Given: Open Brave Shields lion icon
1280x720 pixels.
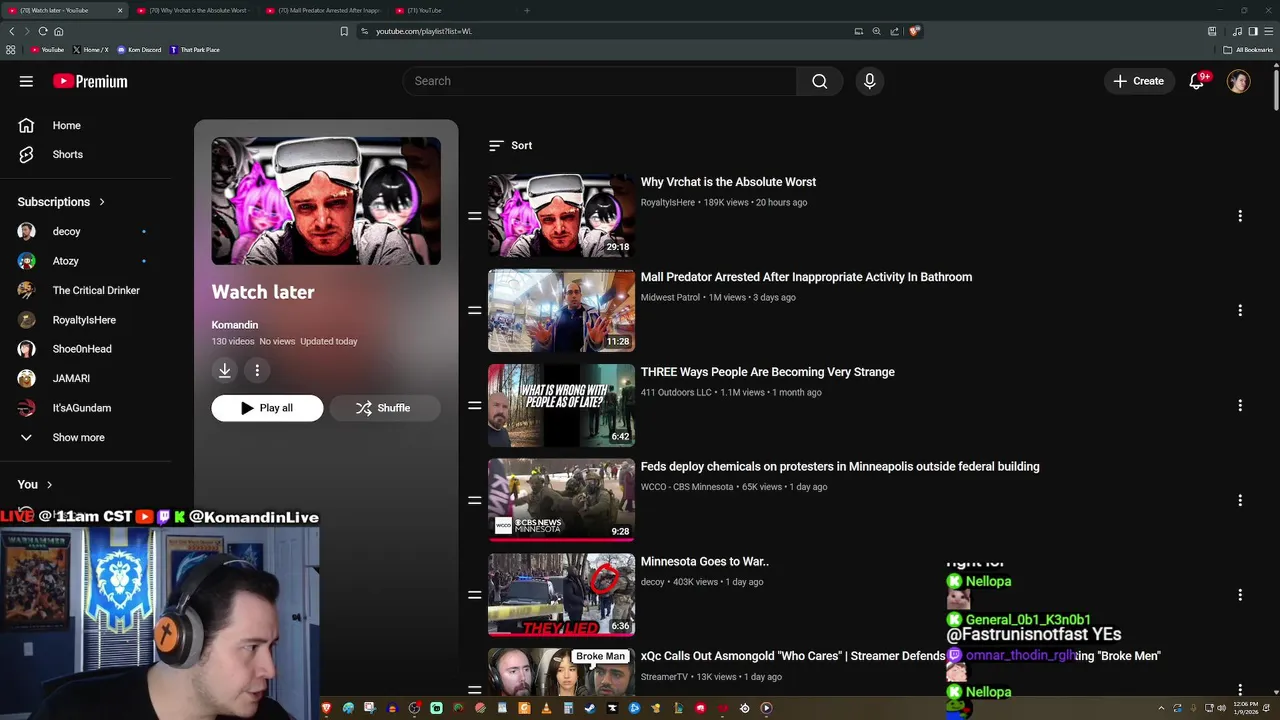Looking at the screenshot, I should [914, 31].
